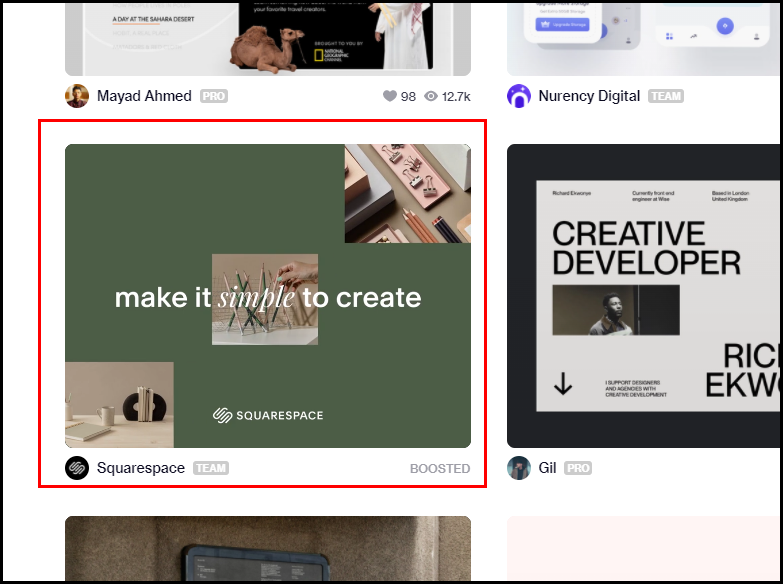Click the PRO badge next to Gil

[578, 468]
